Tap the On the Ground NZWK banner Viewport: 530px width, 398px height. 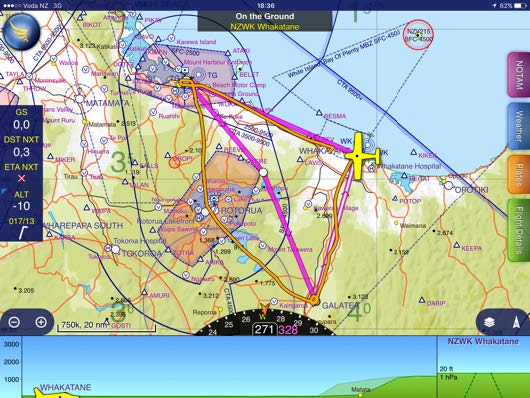click(265, 21)
